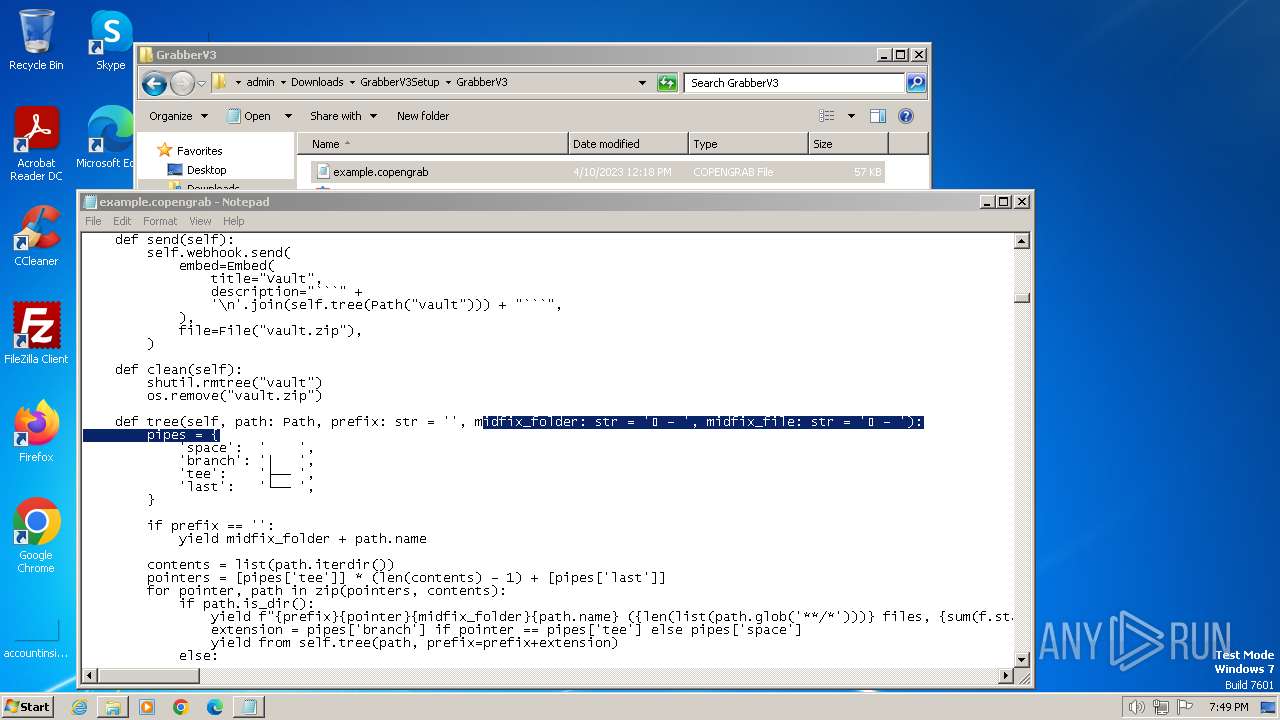Expand the view options dropdown arrow
The image size is (1280, 720).
coord(851,116)
